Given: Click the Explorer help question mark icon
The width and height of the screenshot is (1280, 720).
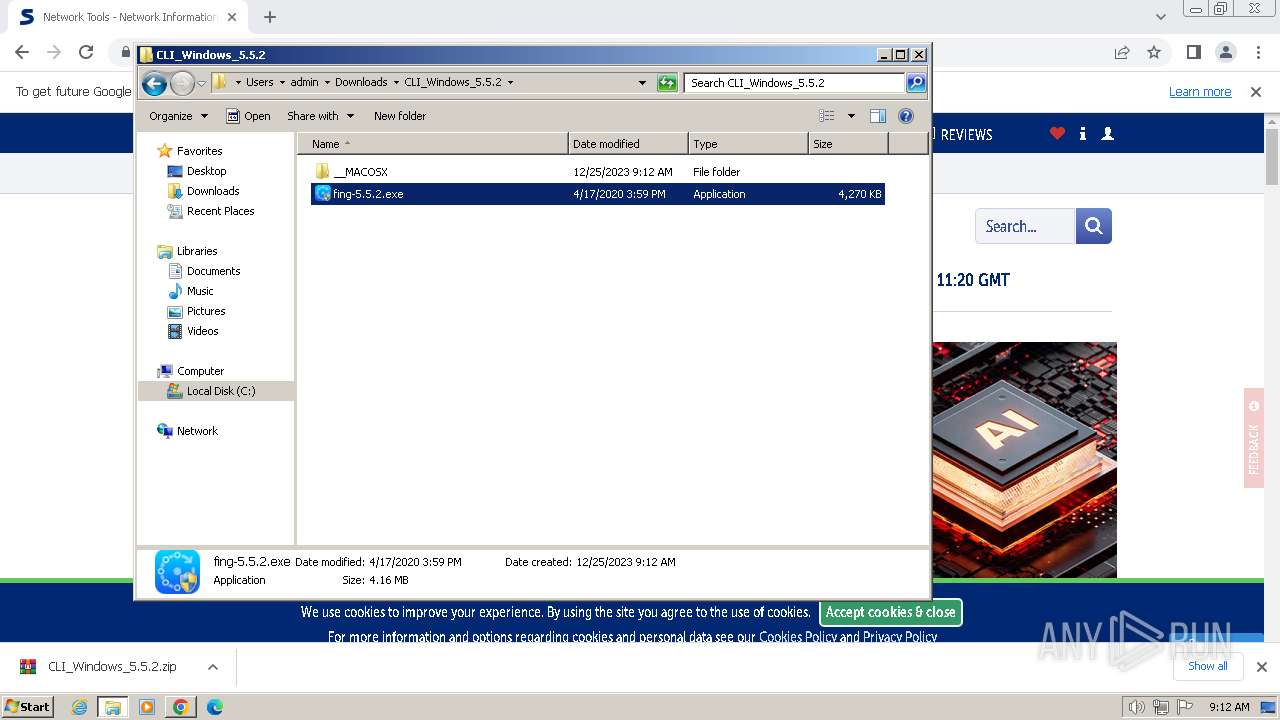Looking at the screenshot, I should click(906, 116).
